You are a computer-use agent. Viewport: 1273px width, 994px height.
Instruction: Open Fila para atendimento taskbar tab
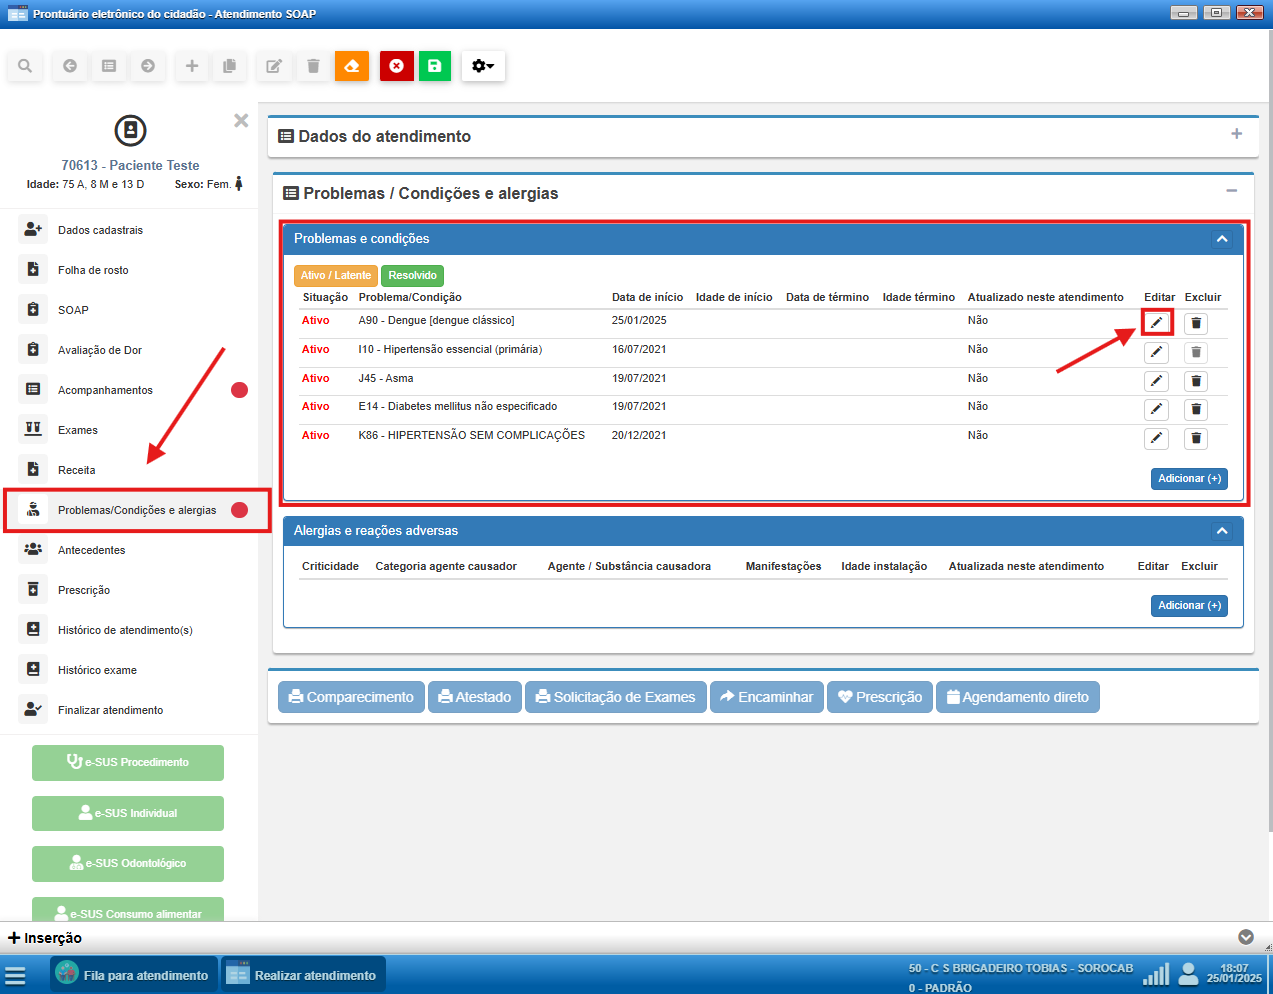[x=133, y=975]
